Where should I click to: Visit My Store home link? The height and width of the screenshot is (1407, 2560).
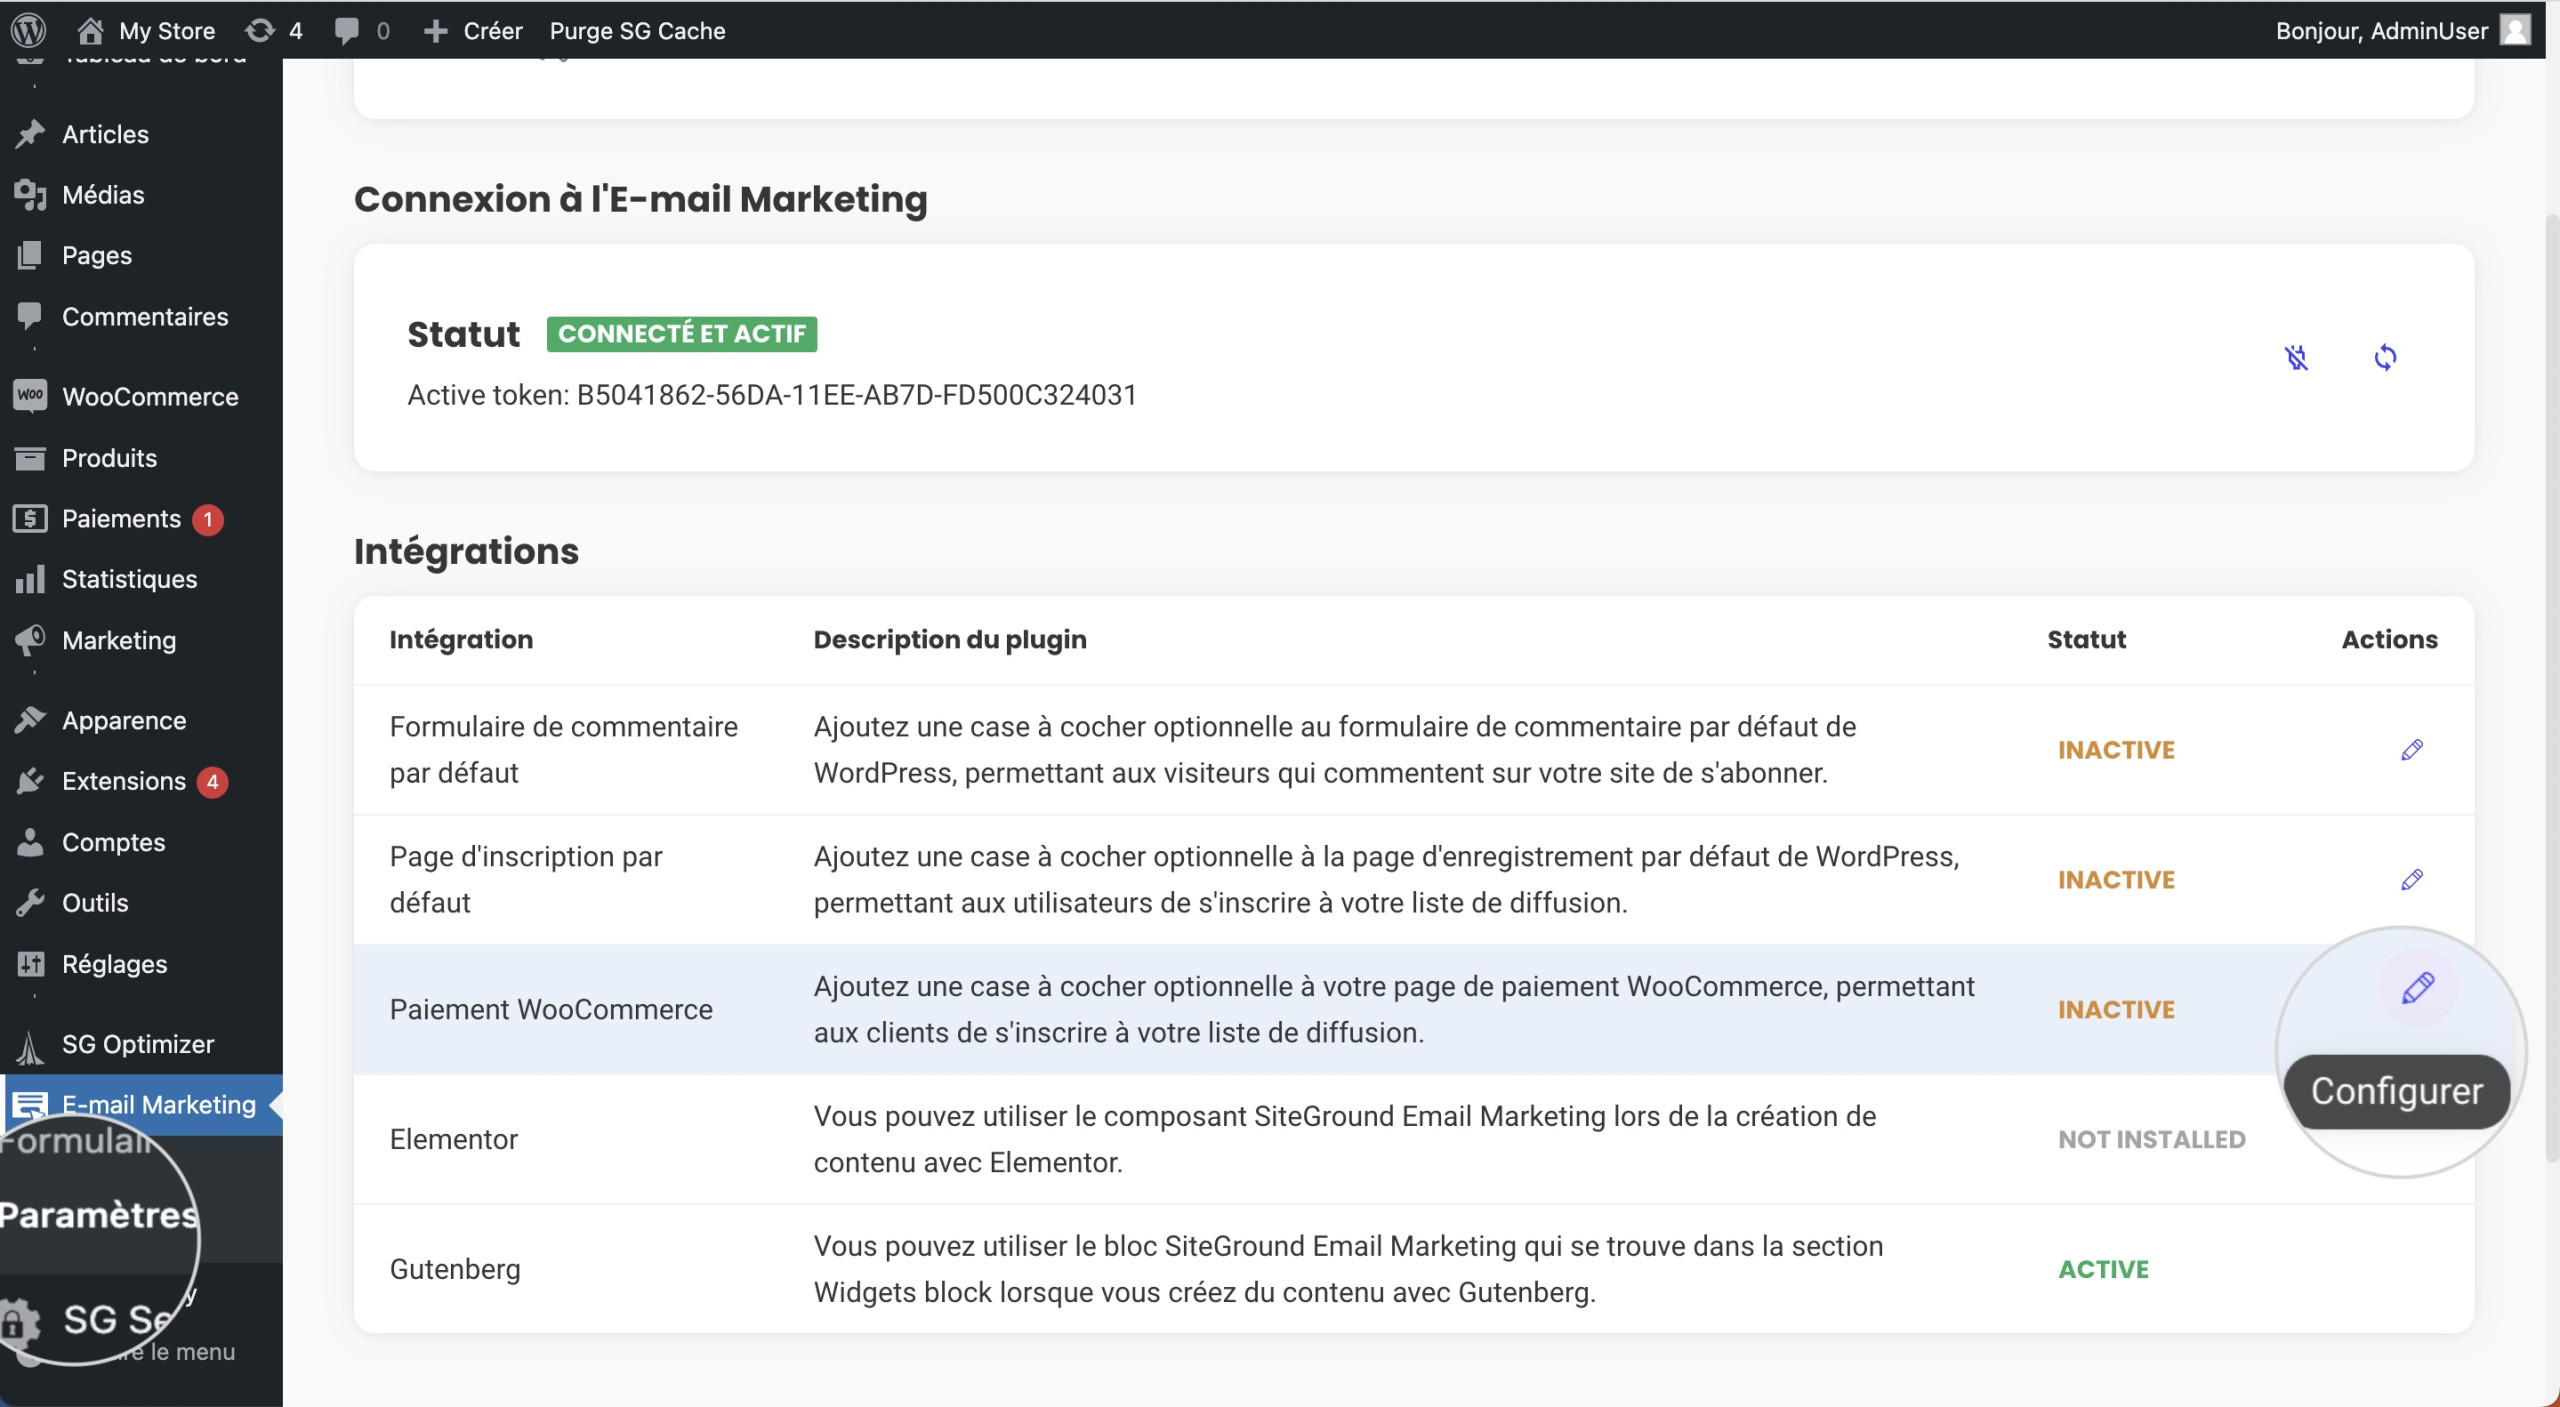click(146, 30)
